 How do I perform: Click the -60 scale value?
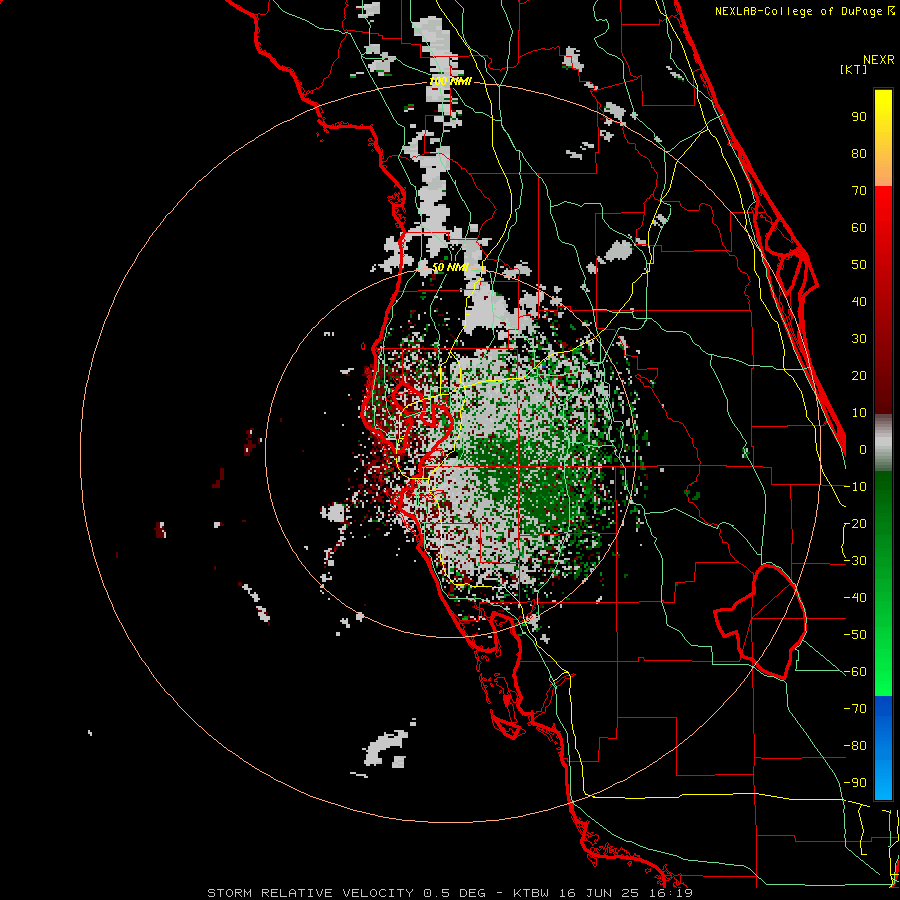(855, 672)
